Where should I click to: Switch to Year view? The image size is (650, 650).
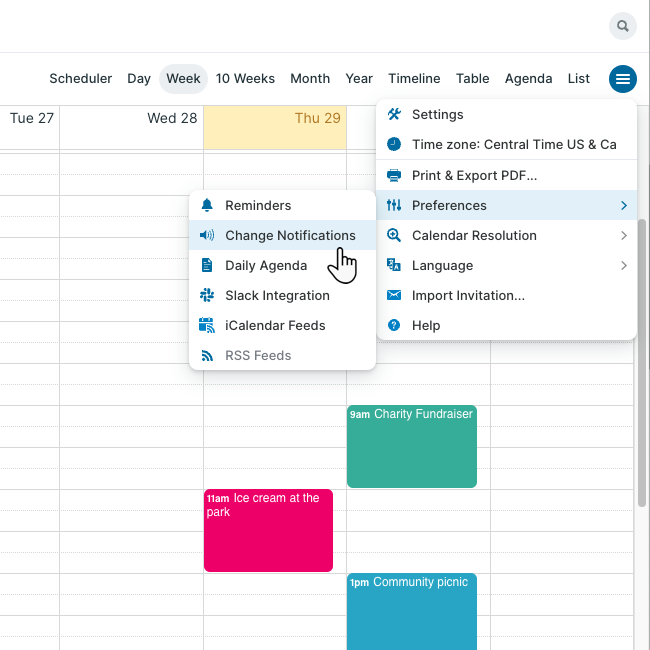pos(359,79)
